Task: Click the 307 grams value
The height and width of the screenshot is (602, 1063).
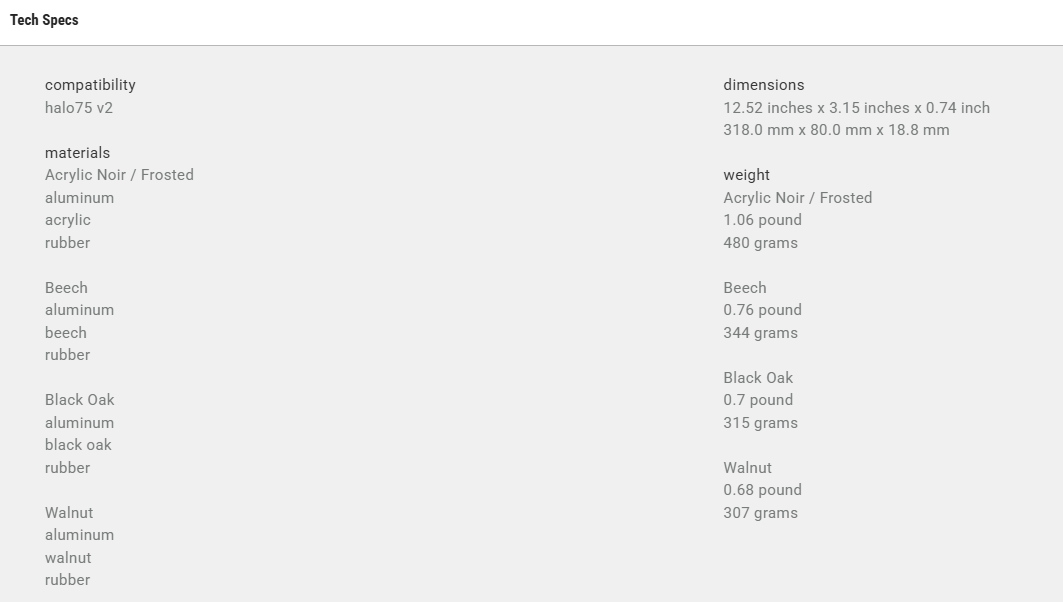Action: click(760, 513)
